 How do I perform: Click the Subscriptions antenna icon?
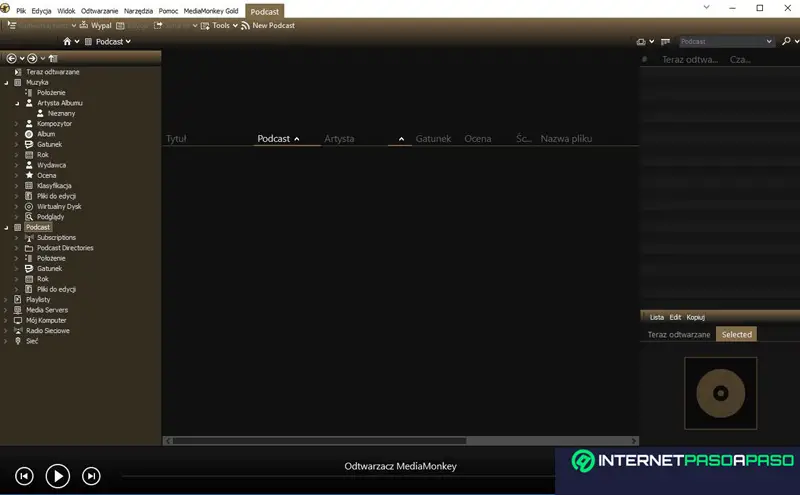click(x=29, y=237)
